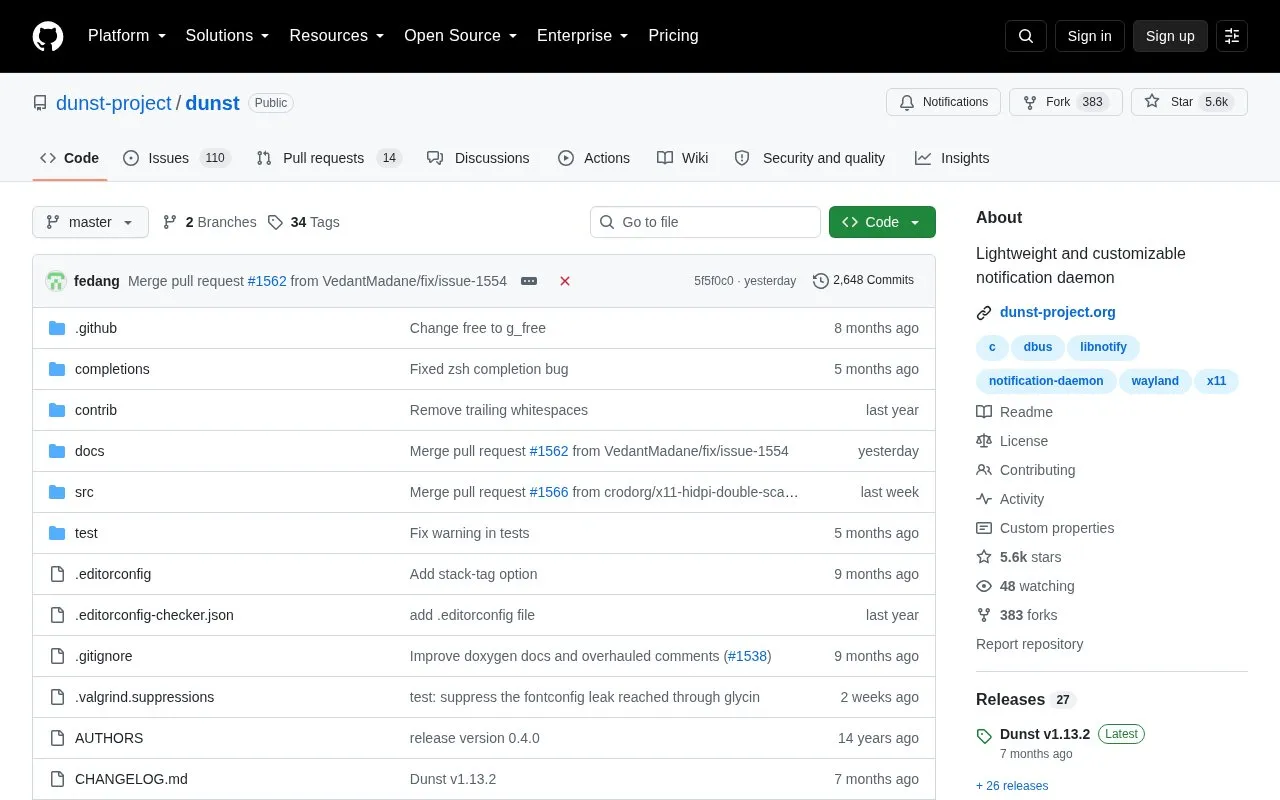
Task: Open the .github folder
Action: click(96, 328)
